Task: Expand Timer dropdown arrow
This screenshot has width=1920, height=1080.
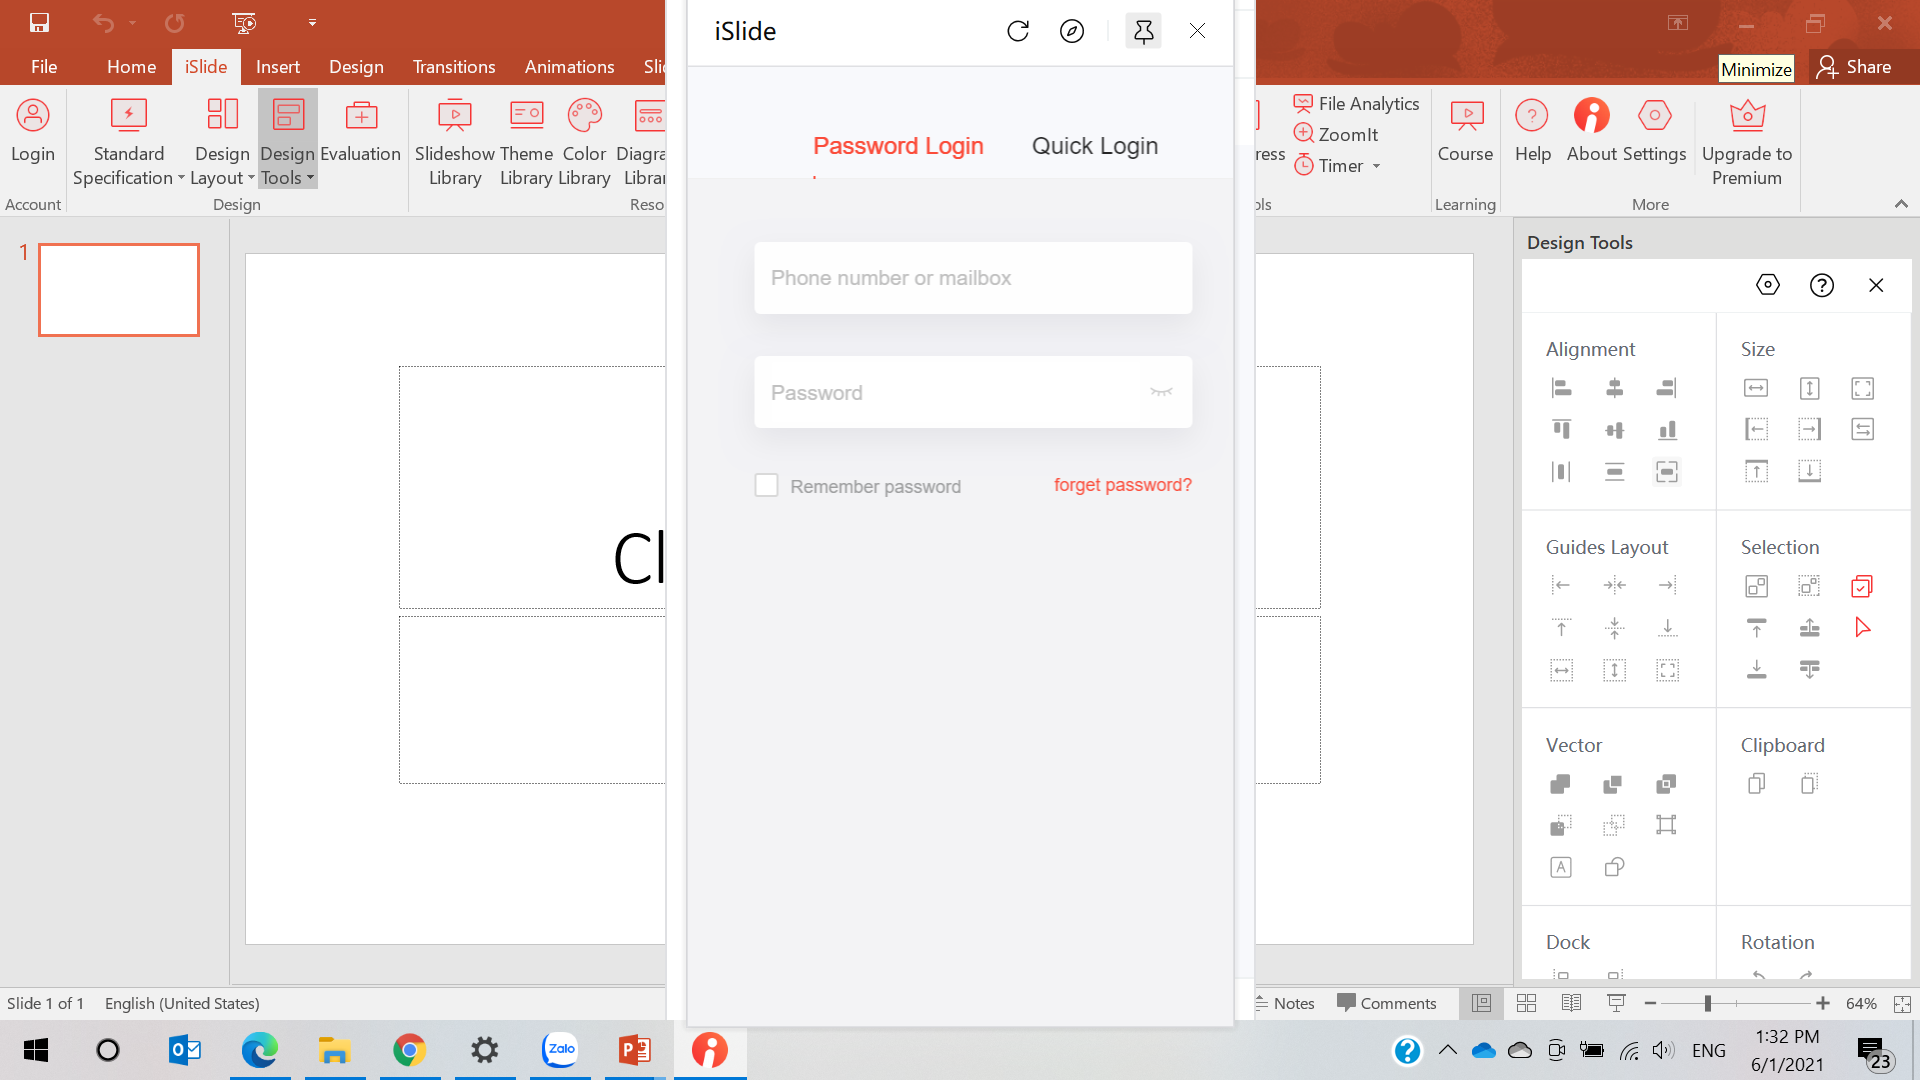Action: (x=1377, y=166)
